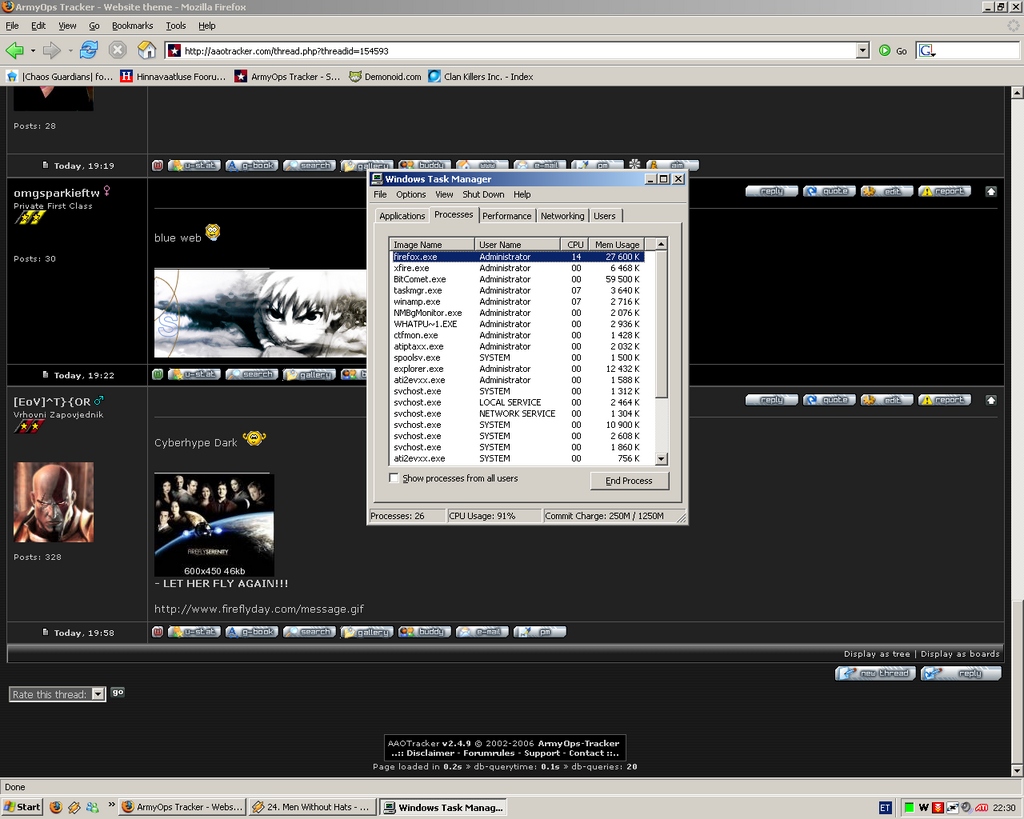
Task: Switch to Men Without Hats taskbar window
Action: (312, 807)
